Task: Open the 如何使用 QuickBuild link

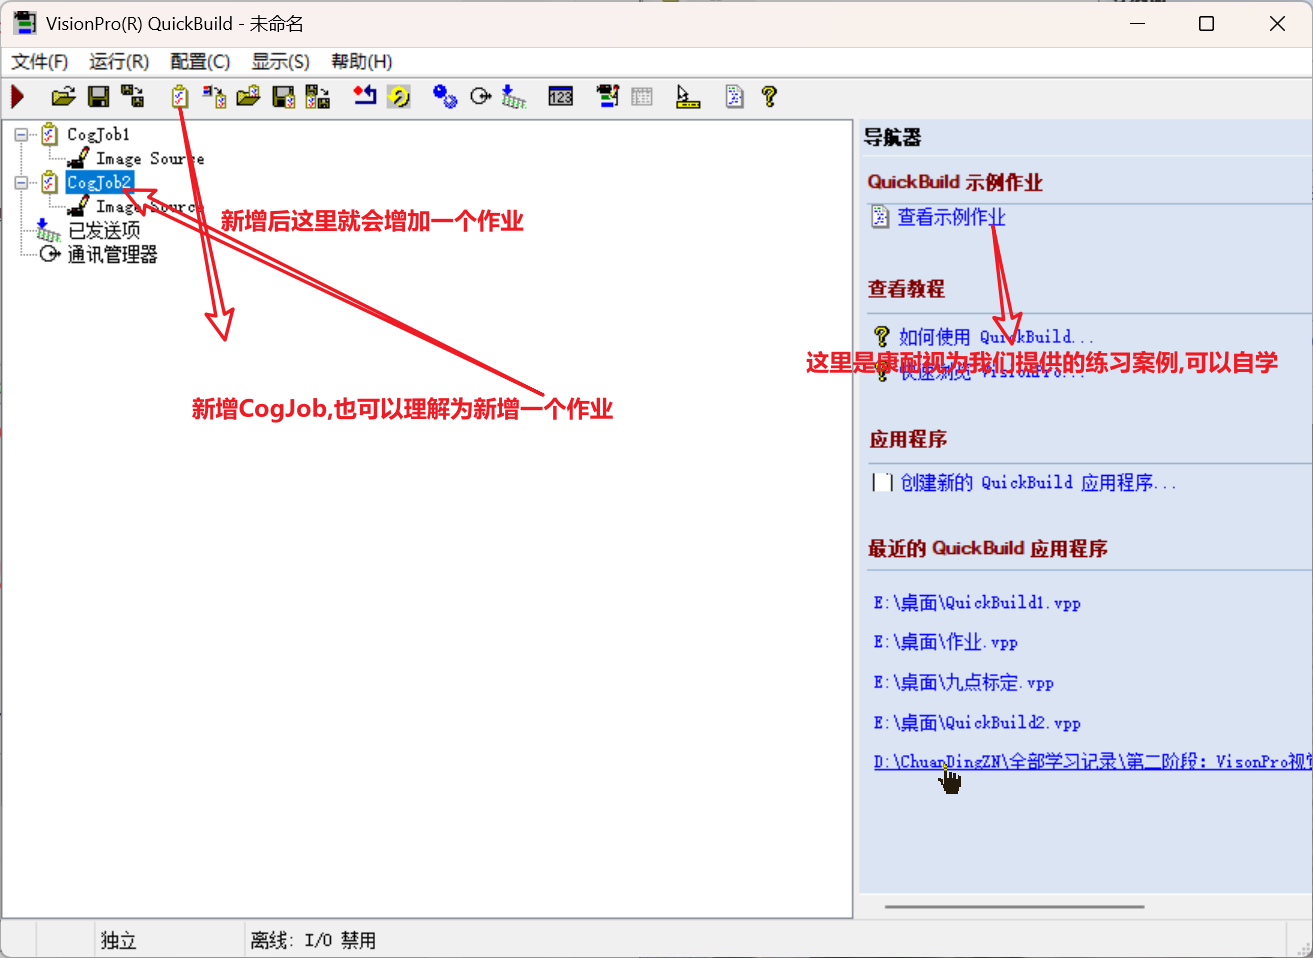Action: pyautogui.click(x=996, y=337)
